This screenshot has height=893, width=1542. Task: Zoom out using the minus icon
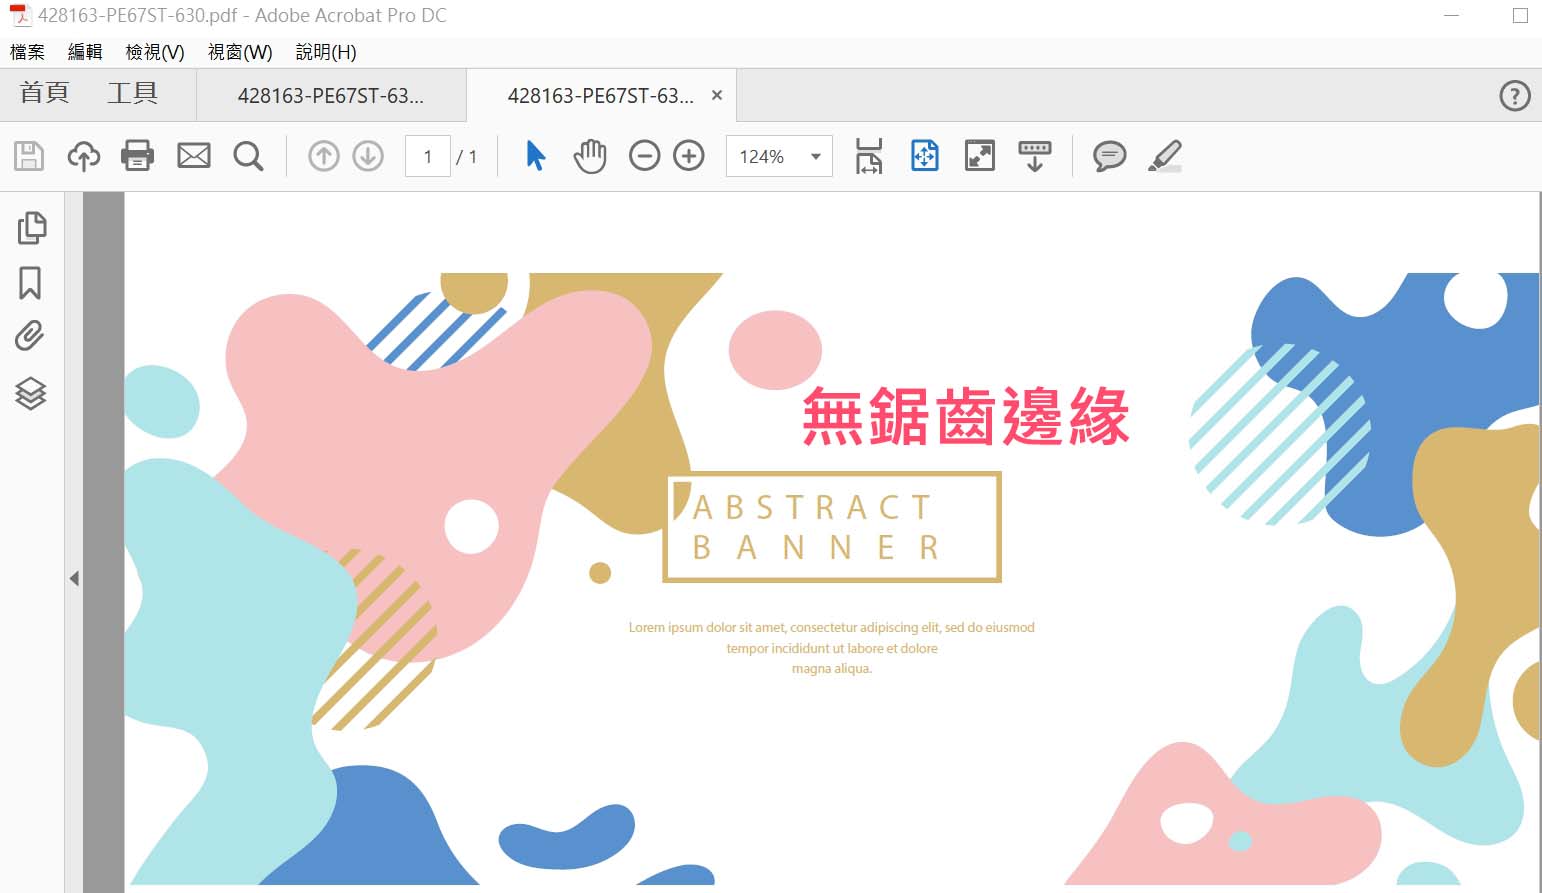pos(644,156)
